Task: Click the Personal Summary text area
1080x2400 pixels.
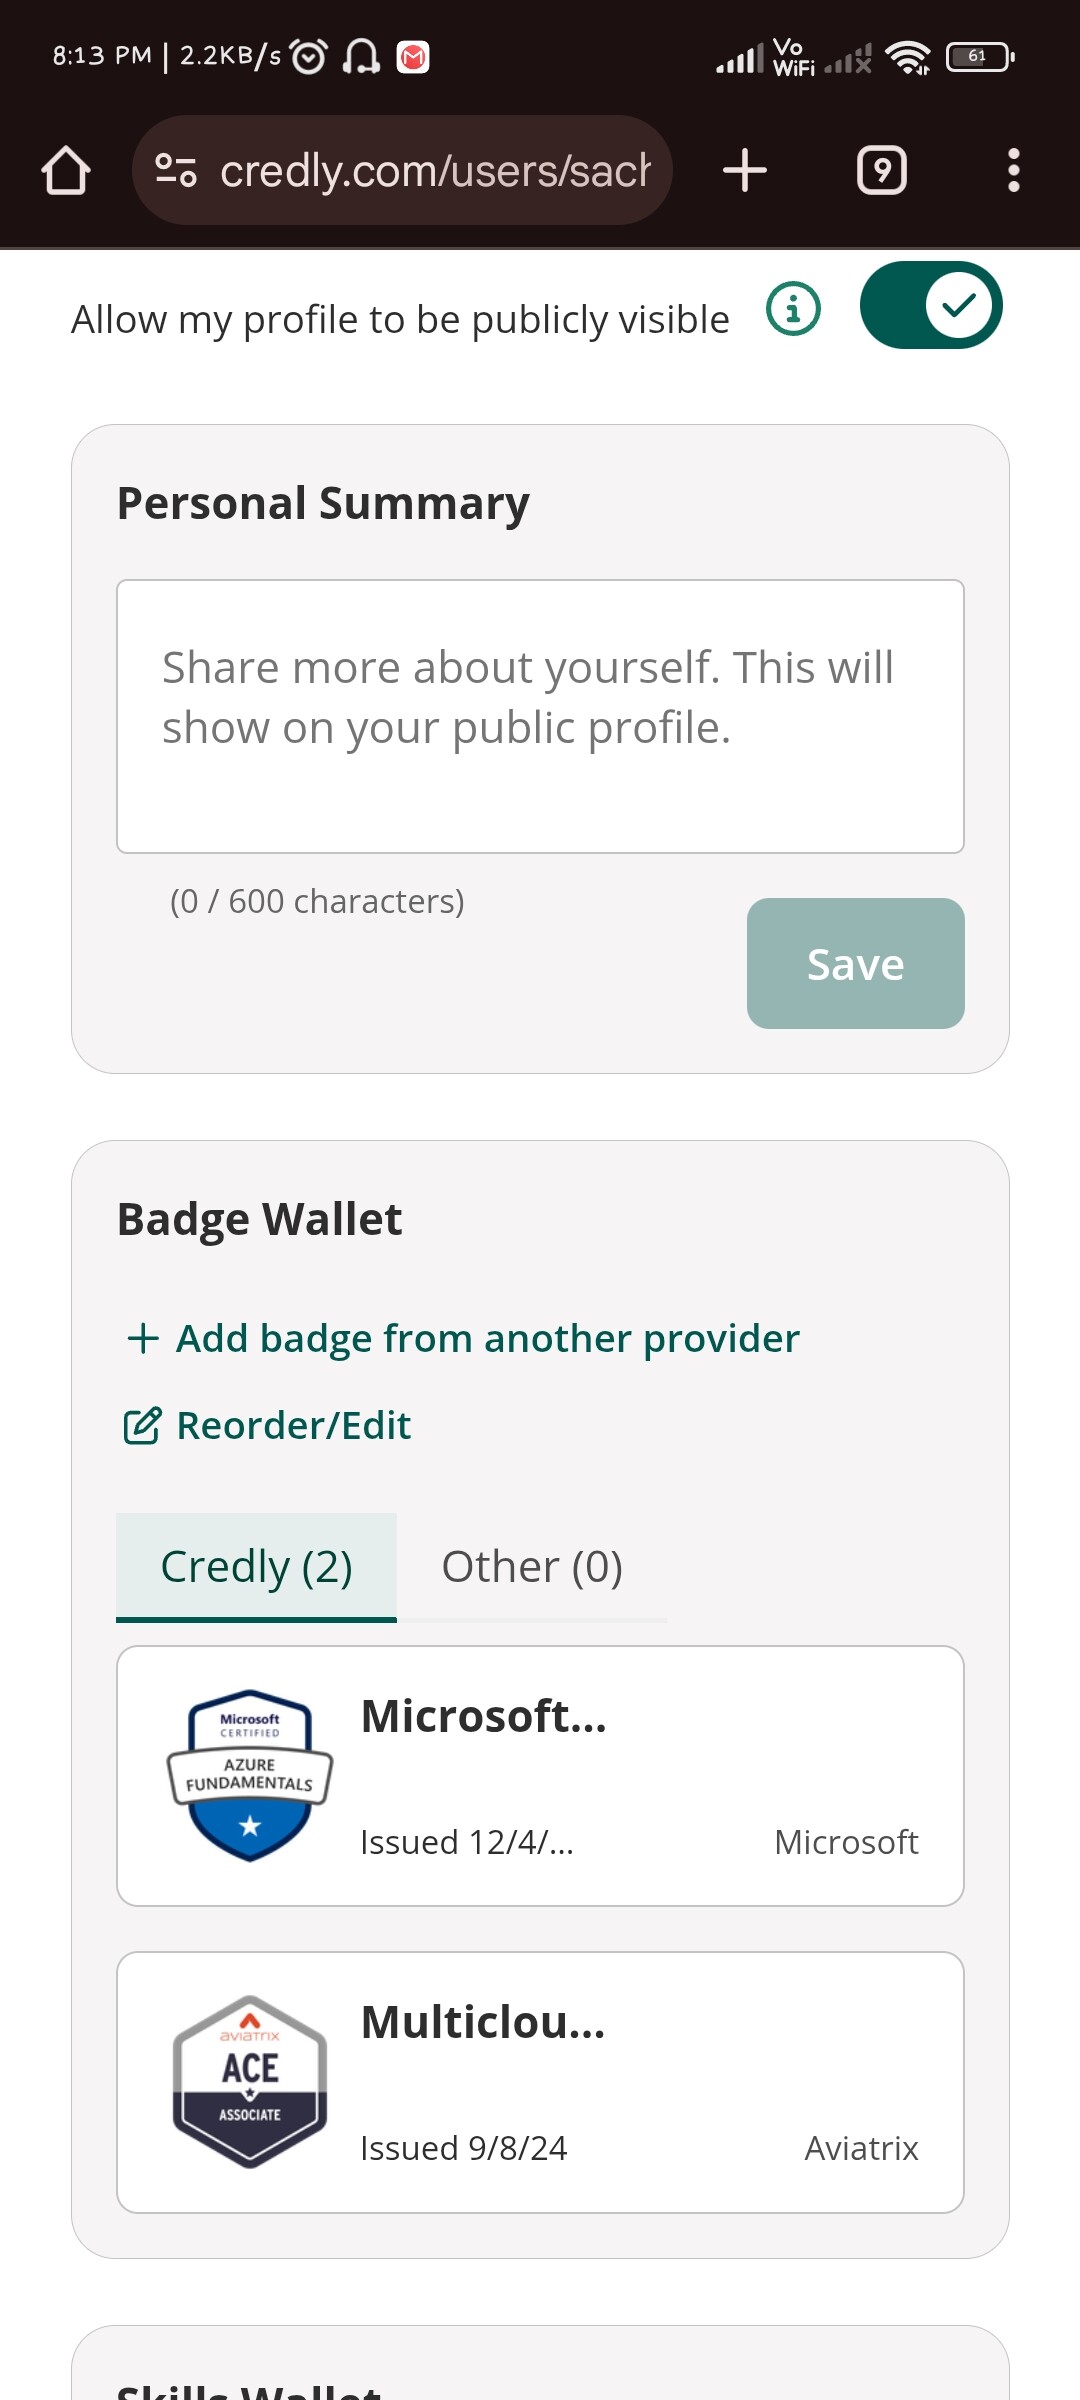Action: pyautogui.click(x=540, y=716)
